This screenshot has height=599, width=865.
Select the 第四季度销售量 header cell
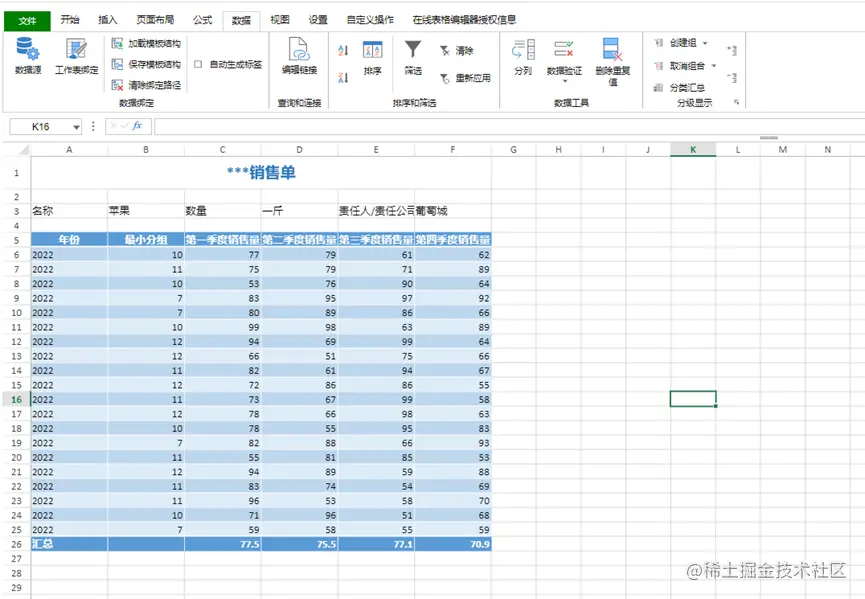tap(453, 239)
